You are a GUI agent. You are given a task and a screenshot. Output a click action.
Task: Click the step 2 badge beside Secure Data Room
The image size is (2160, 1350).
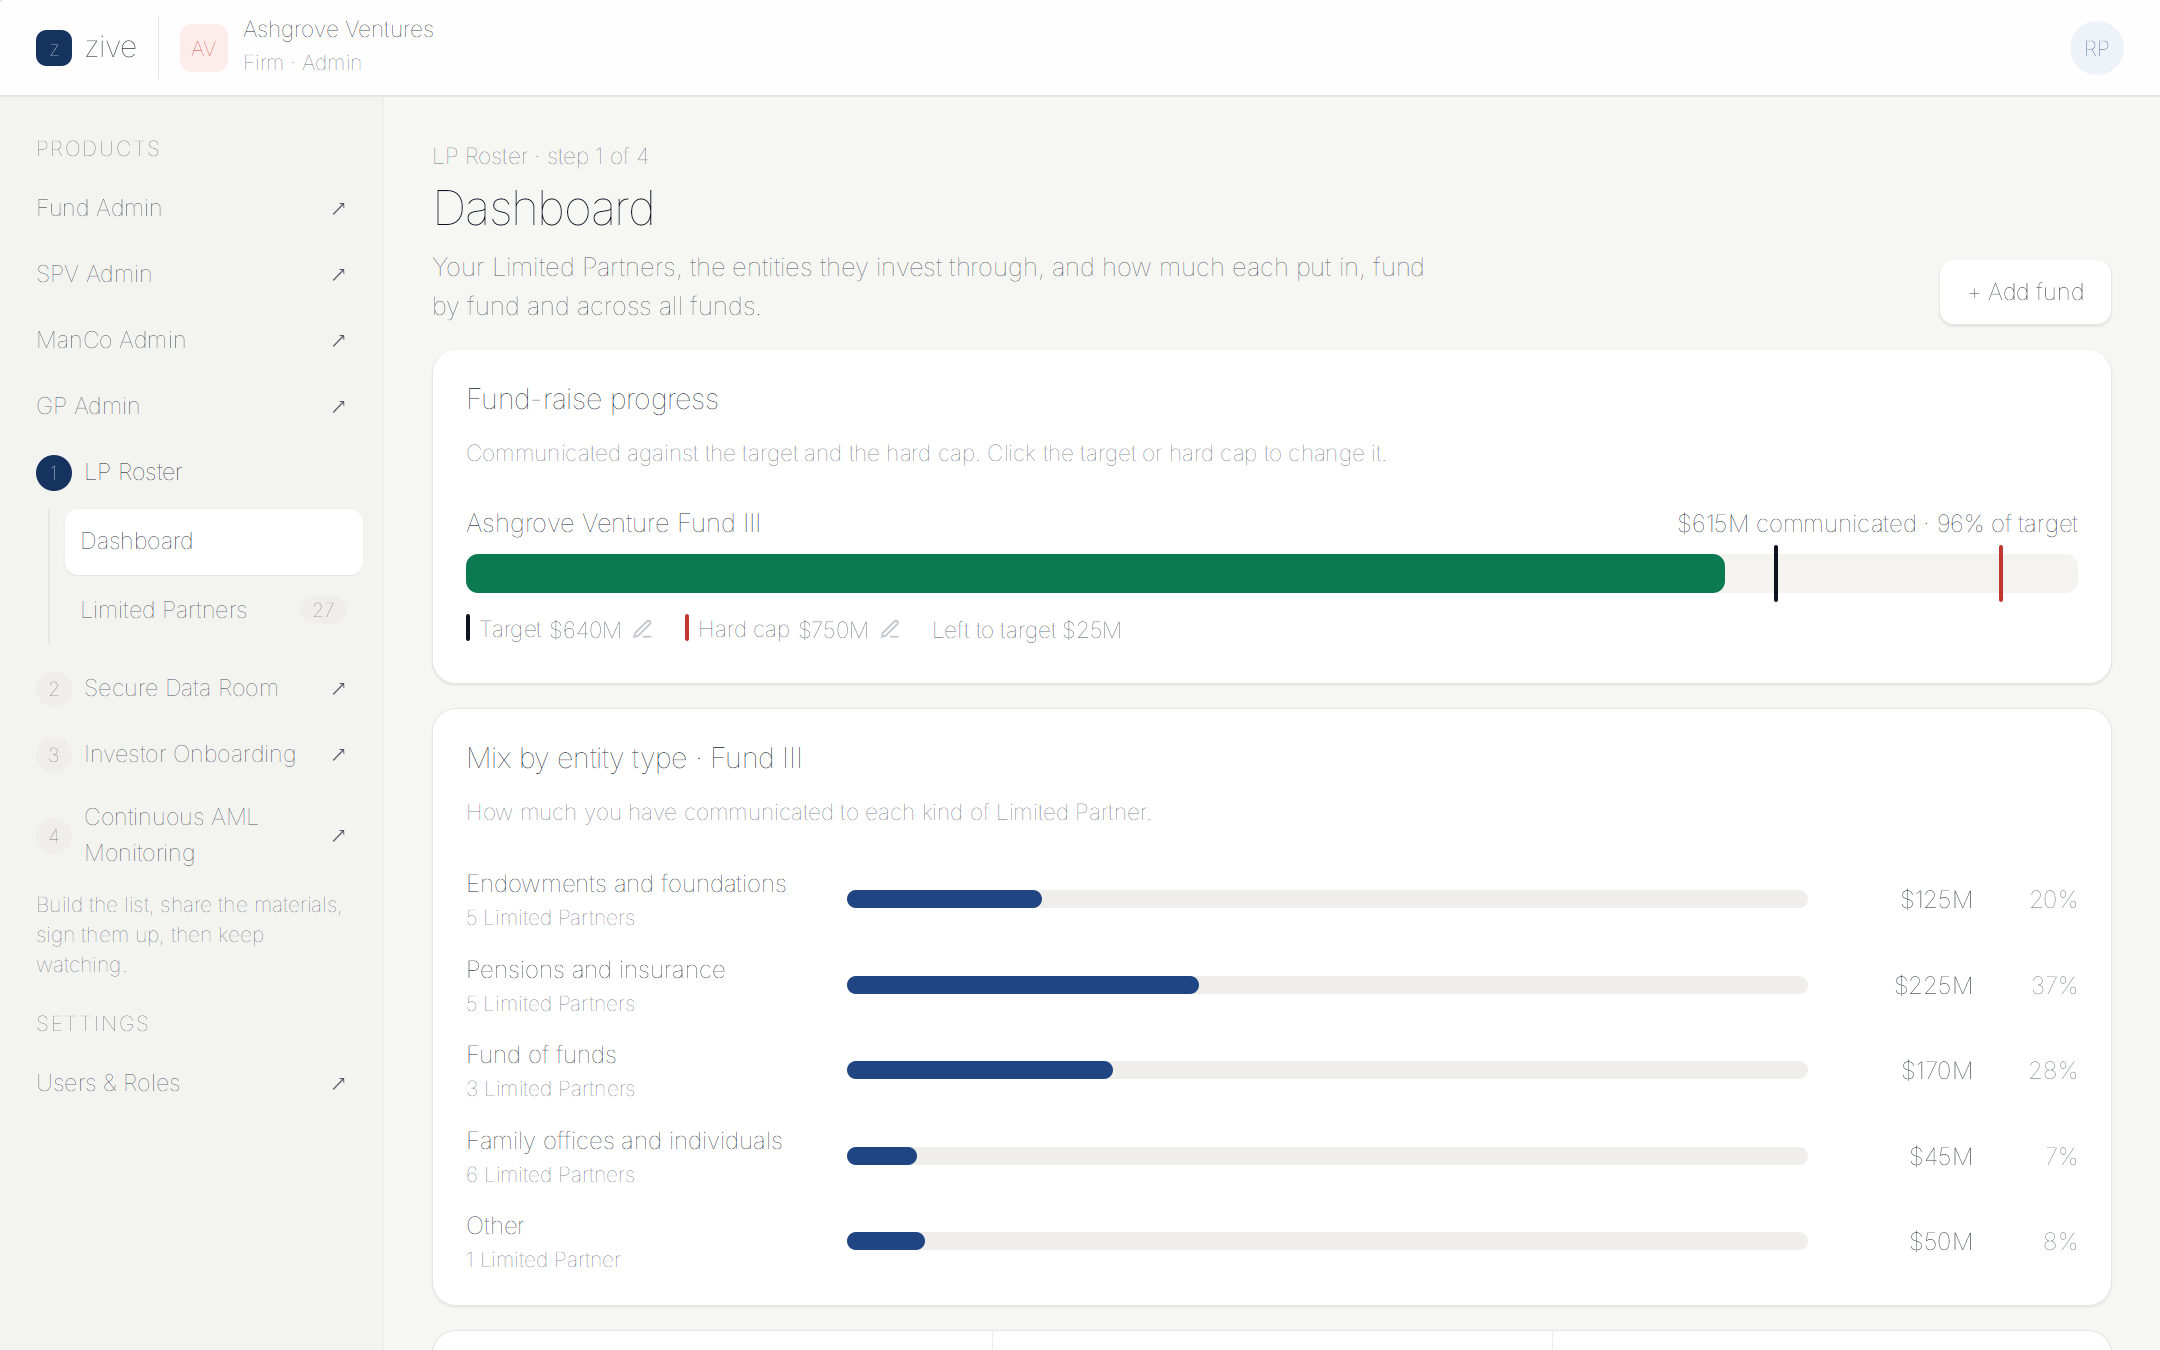(x=54, y=689)
